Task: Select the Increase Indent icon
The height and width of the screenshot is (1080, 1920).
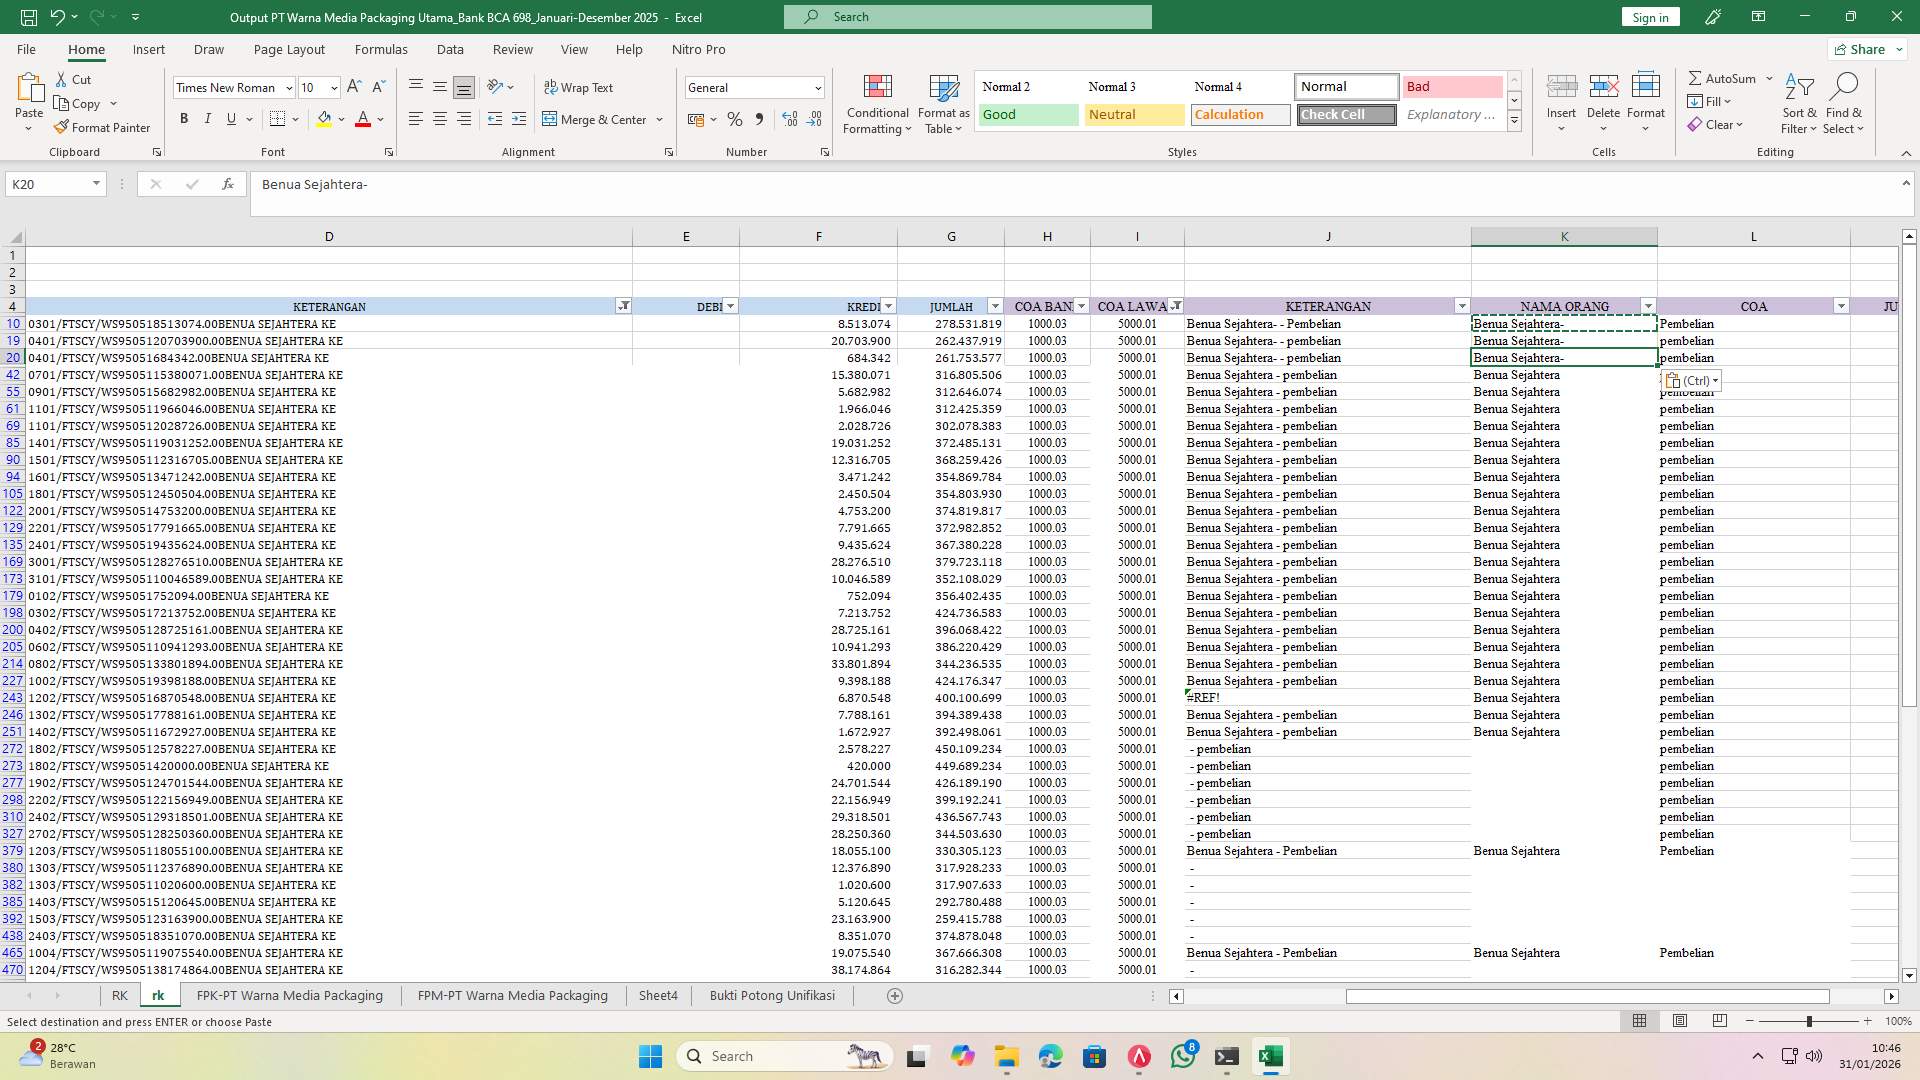Action: pyautogui.click(x=519, y=119)
